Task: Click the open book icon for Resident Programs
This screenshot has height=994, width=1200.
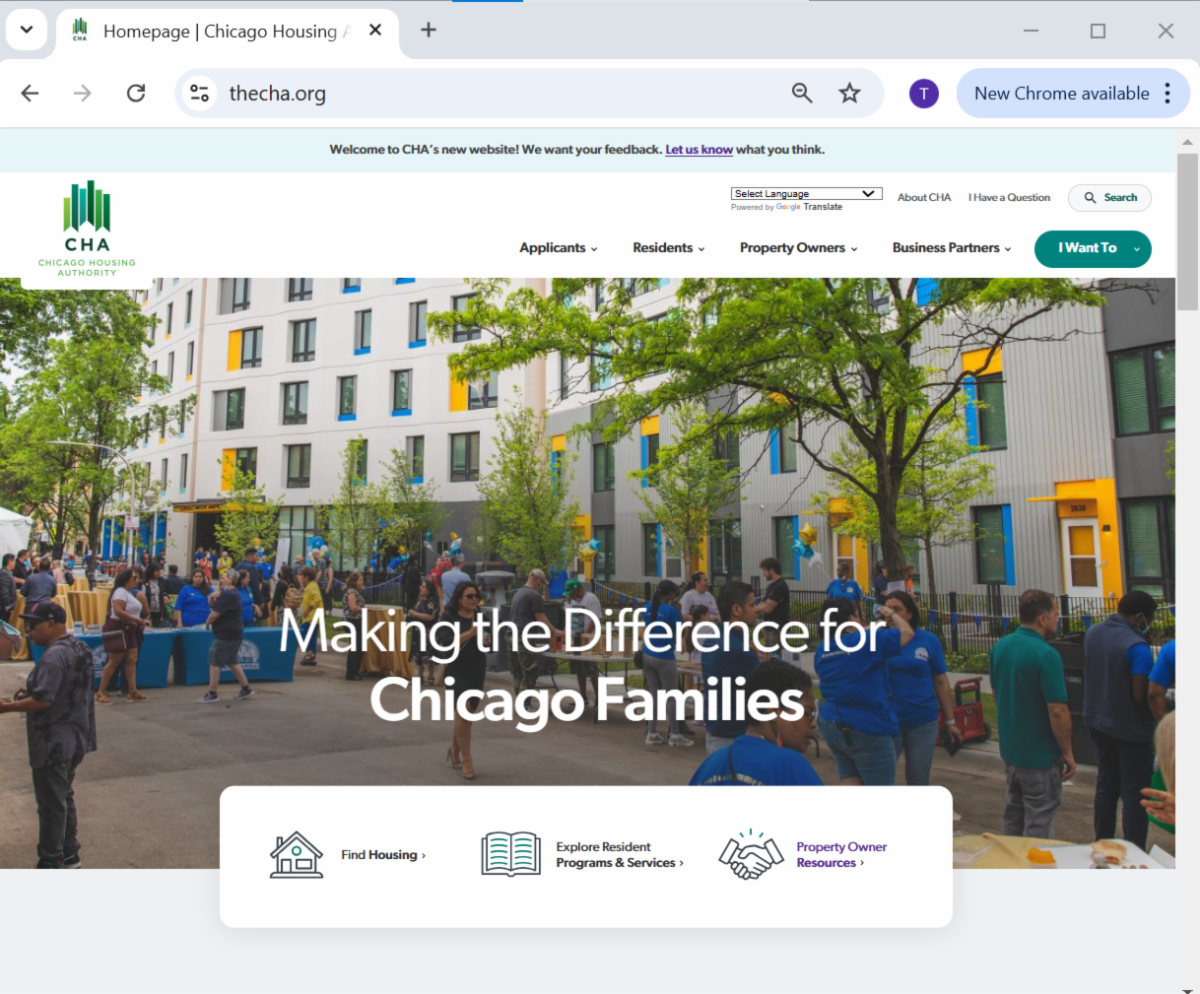Action: click(511, 854)
